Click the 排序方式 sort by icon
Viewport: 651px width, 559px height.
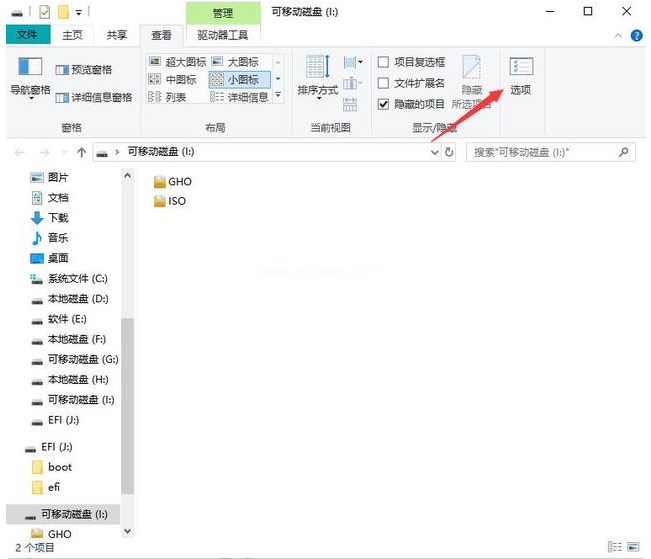tap(317, 76)
